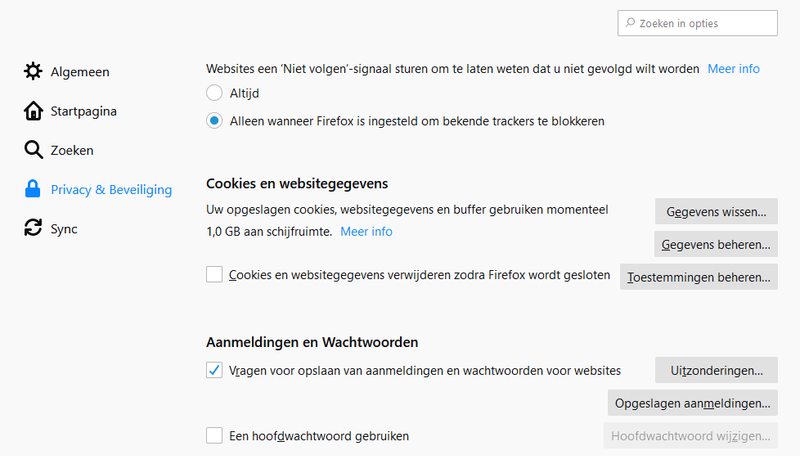Image resolution: width=800 pixels, height=456 pixels.
Task: Click the Algemeen gear icon
Action: [33, 71]
